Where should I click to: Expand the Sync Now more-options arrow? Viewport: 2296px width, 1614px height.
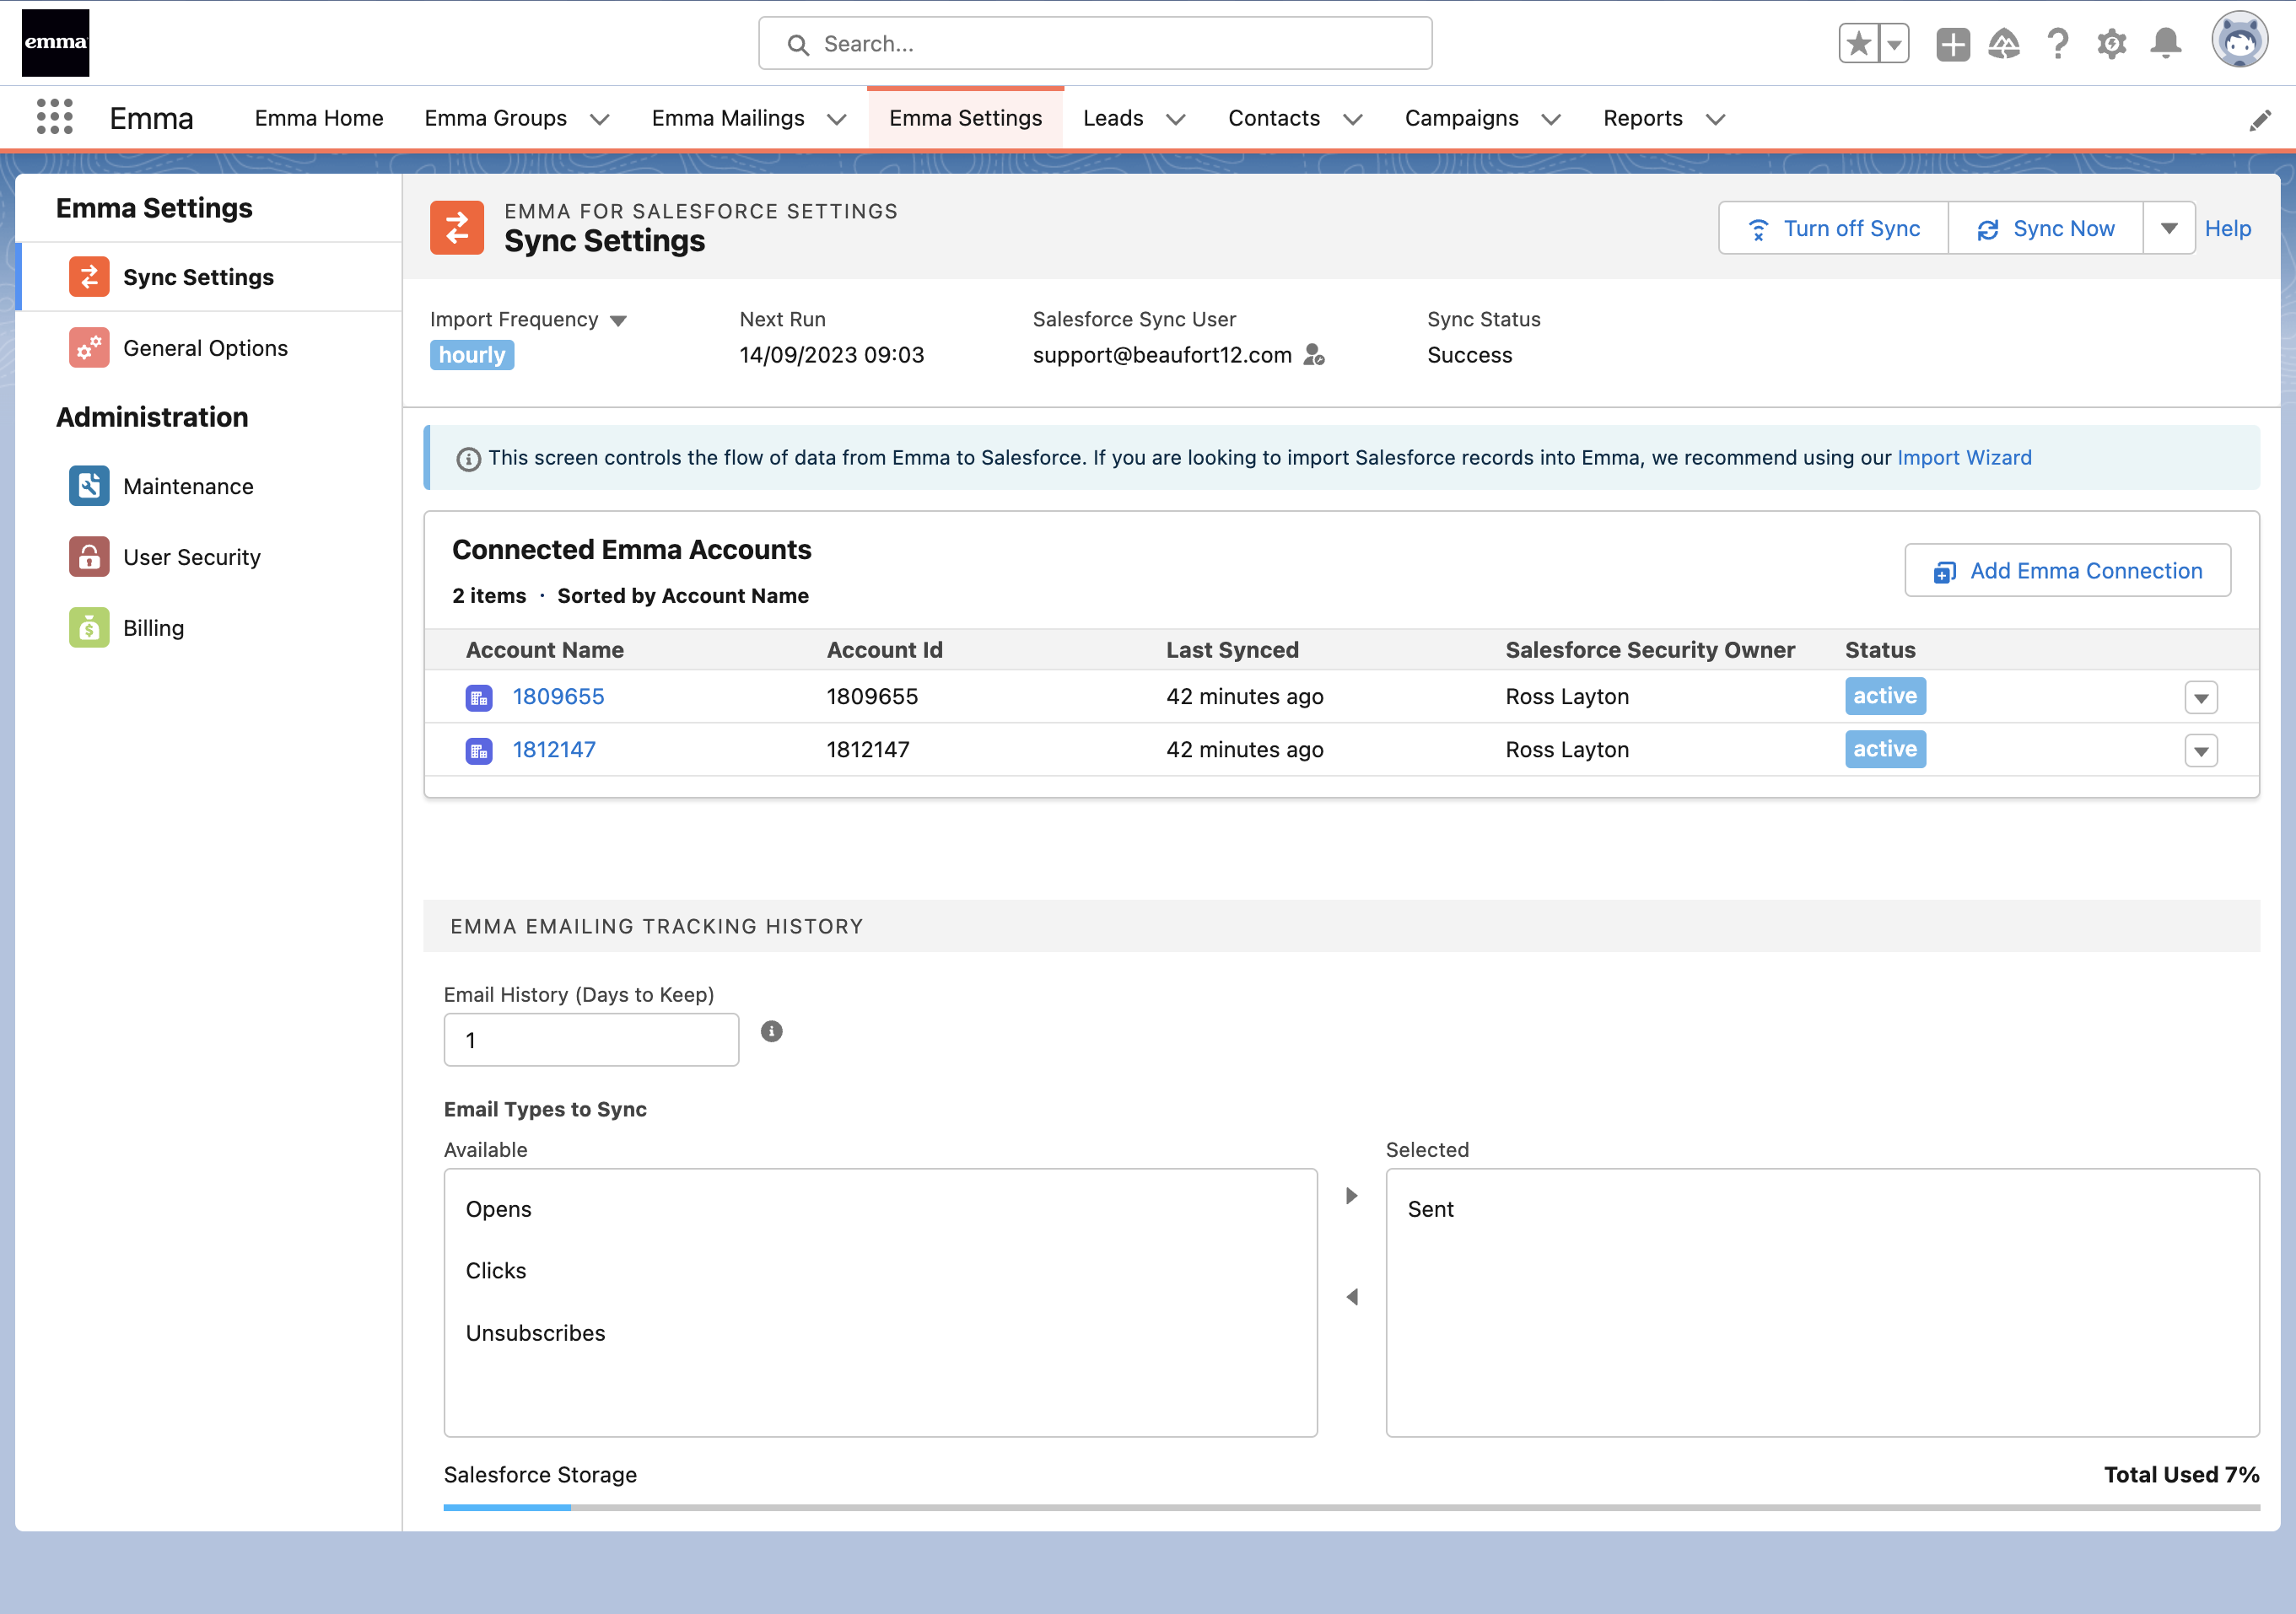(2168, 229)
